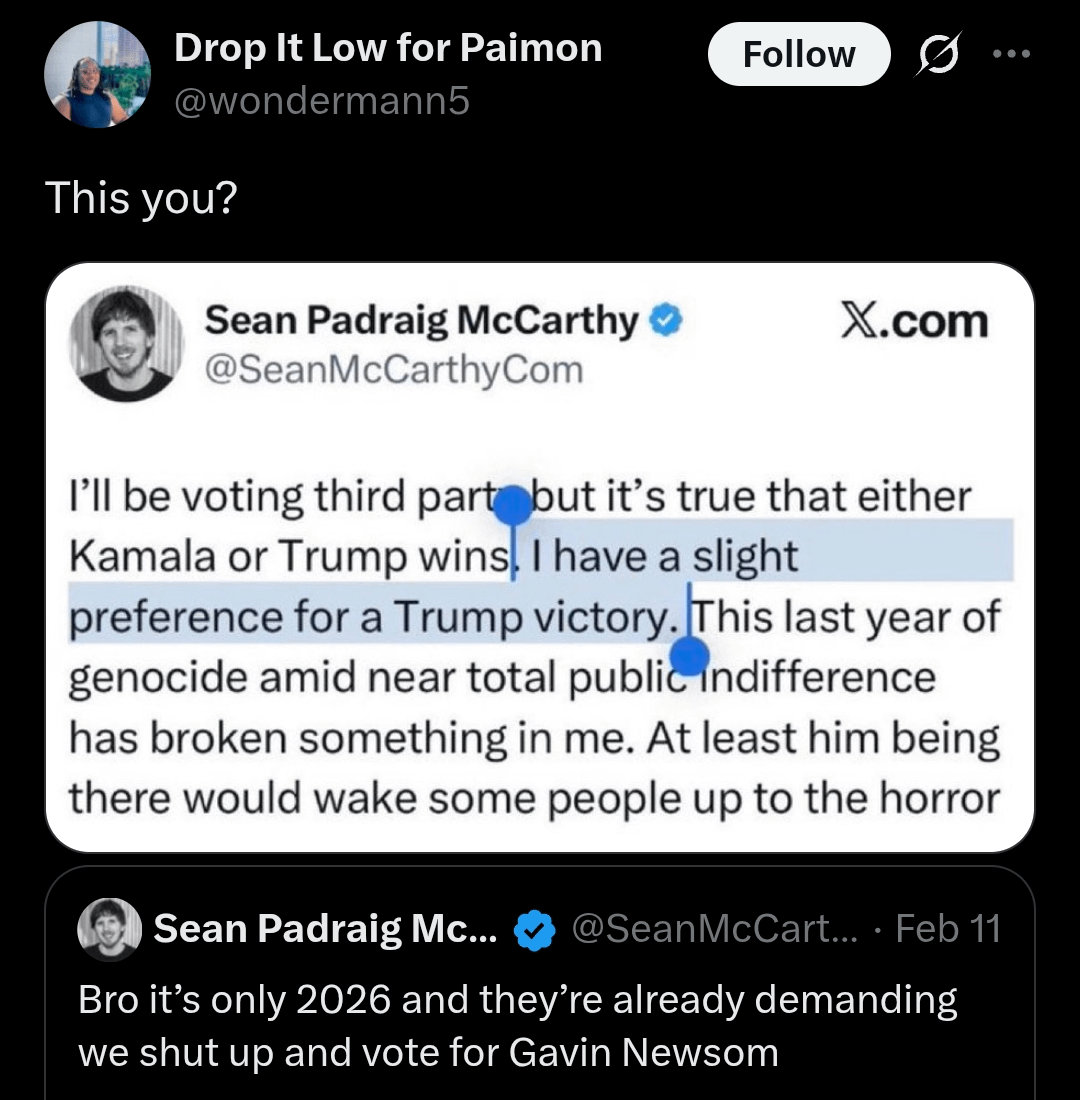Open Drop It Low for Paimon's avatar
This screenshot has height=1100, width=1080.
(98, 76)
